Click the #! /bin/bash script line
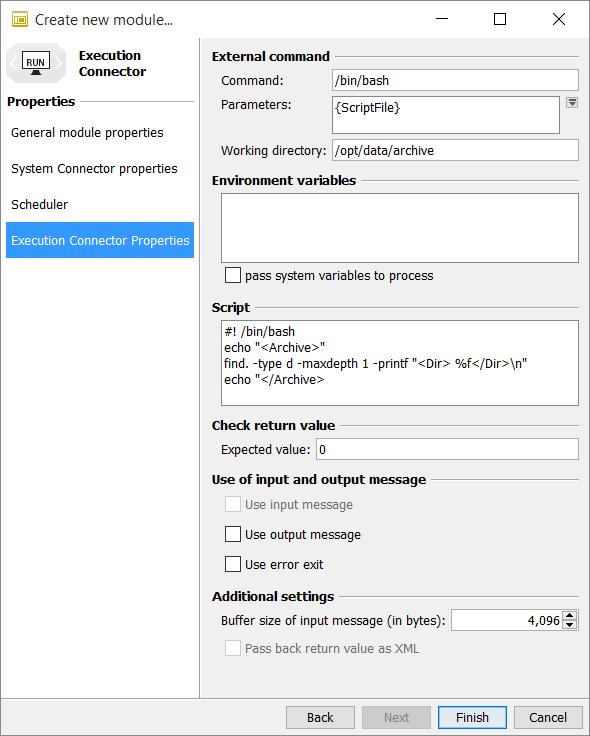Image resolution: width=590 pixels, height=736 pixels. (260, 332)
